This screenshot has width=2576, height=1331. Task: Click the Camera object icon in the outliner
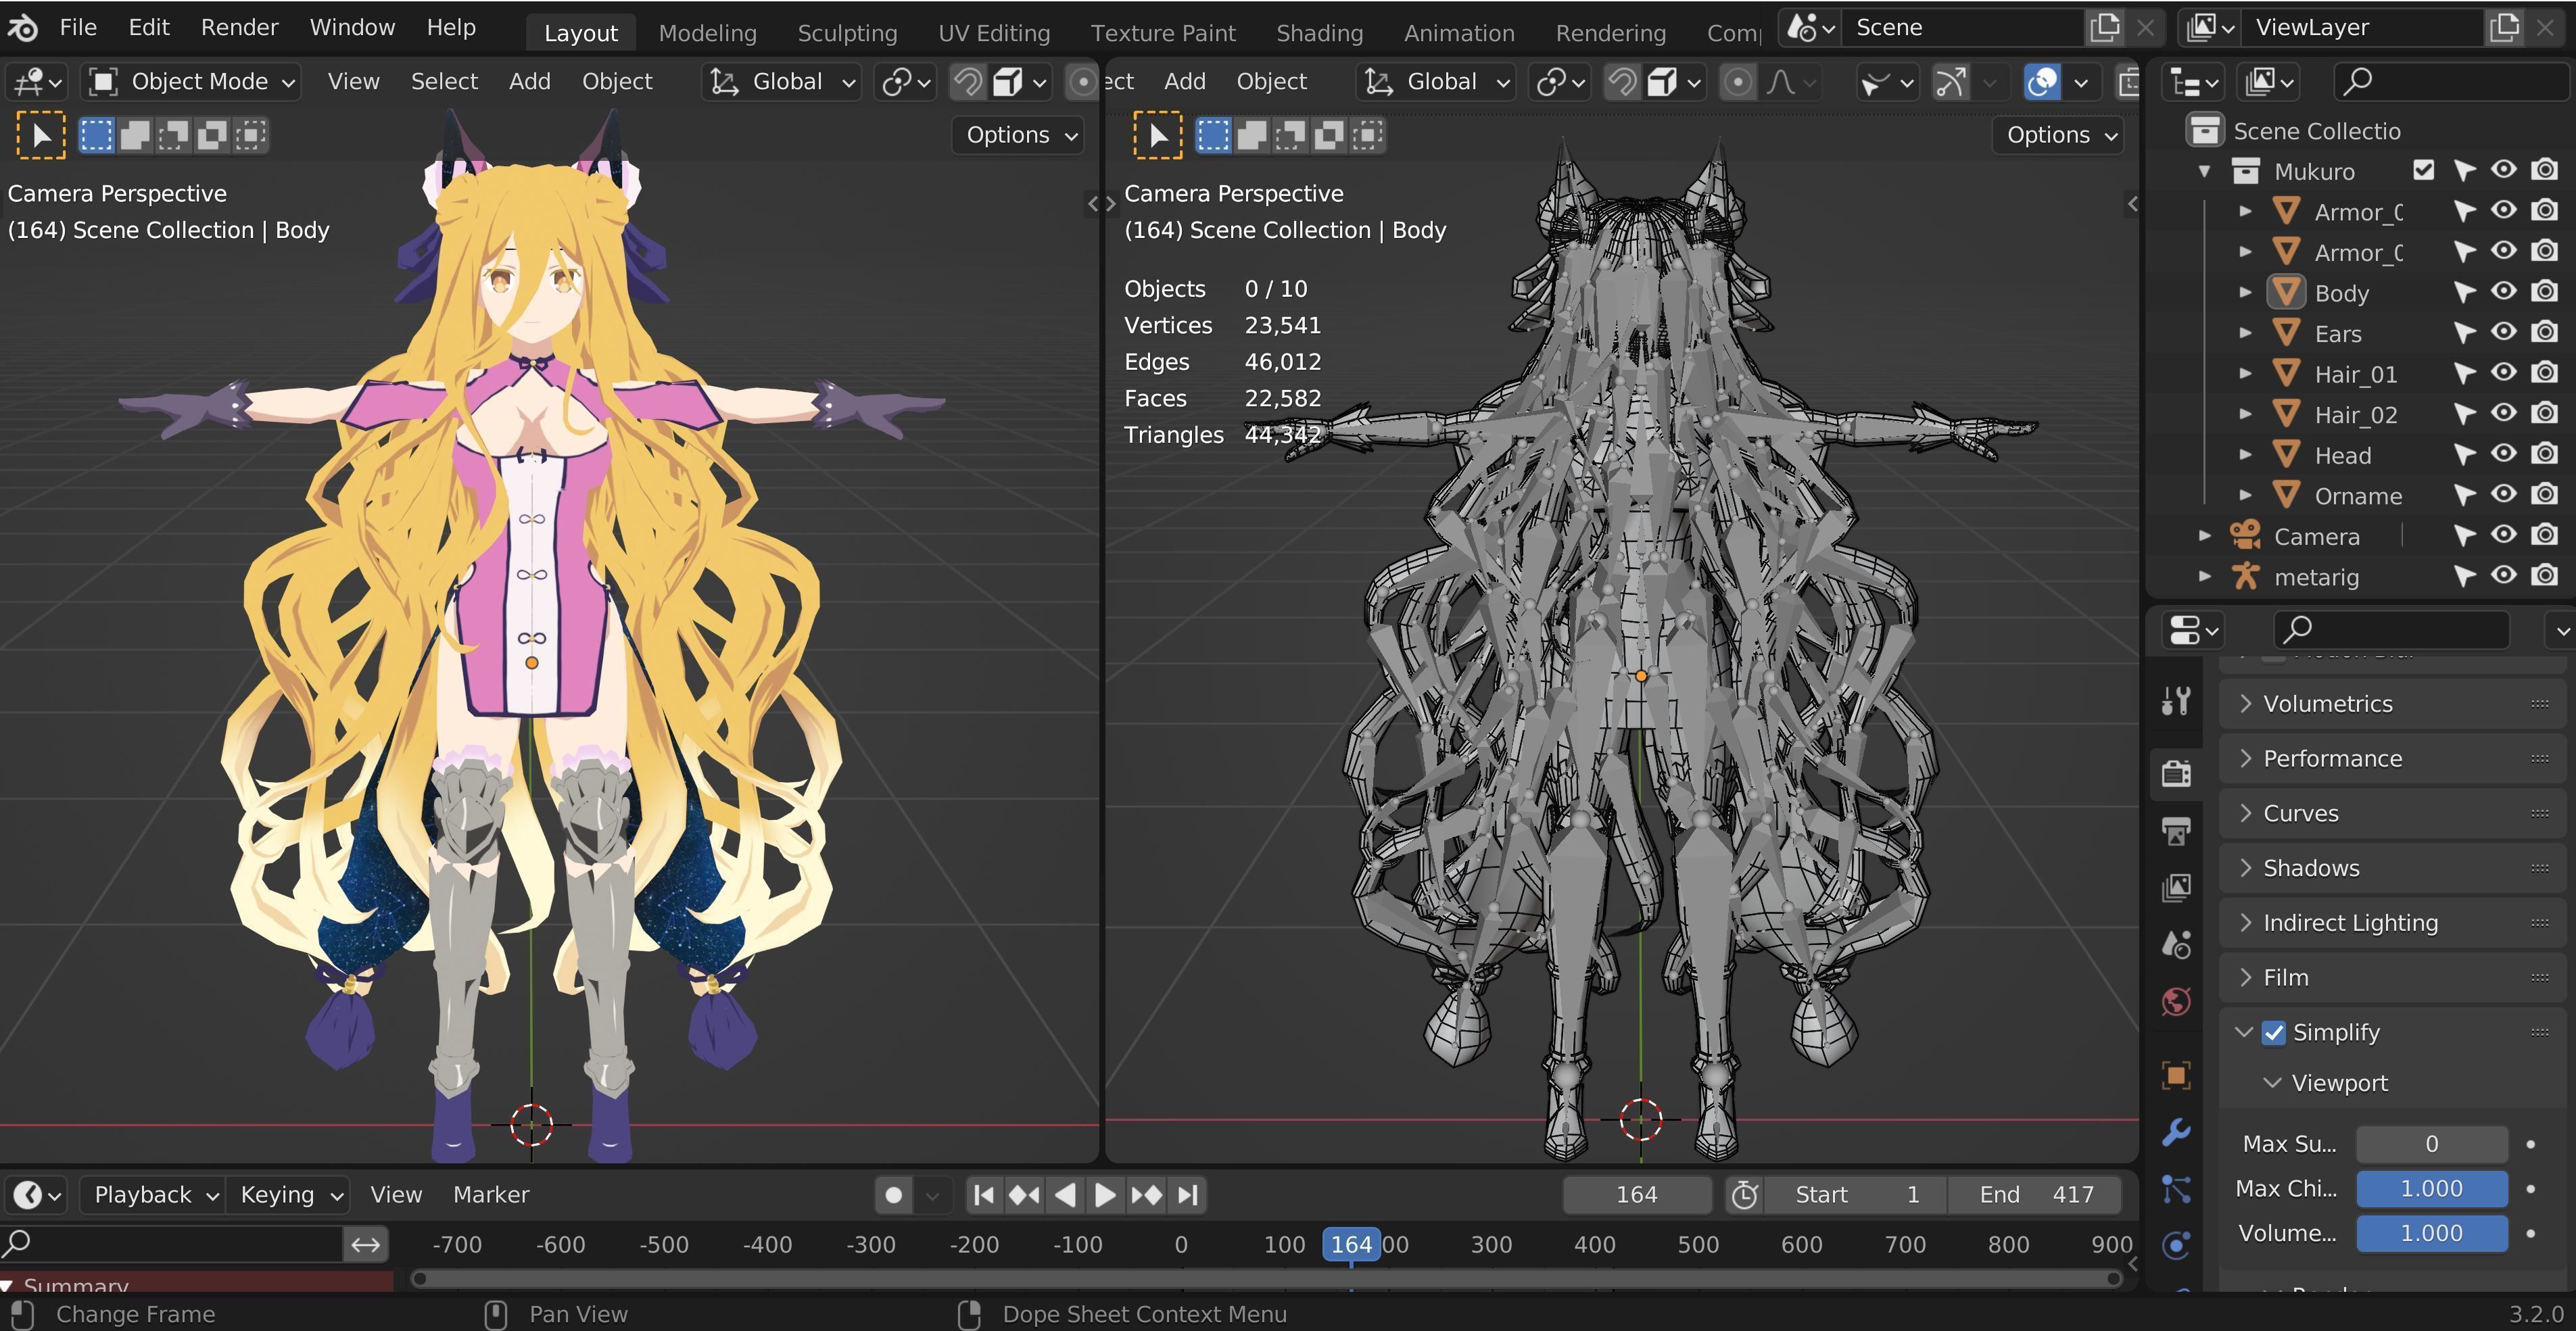coord(2246,535)
